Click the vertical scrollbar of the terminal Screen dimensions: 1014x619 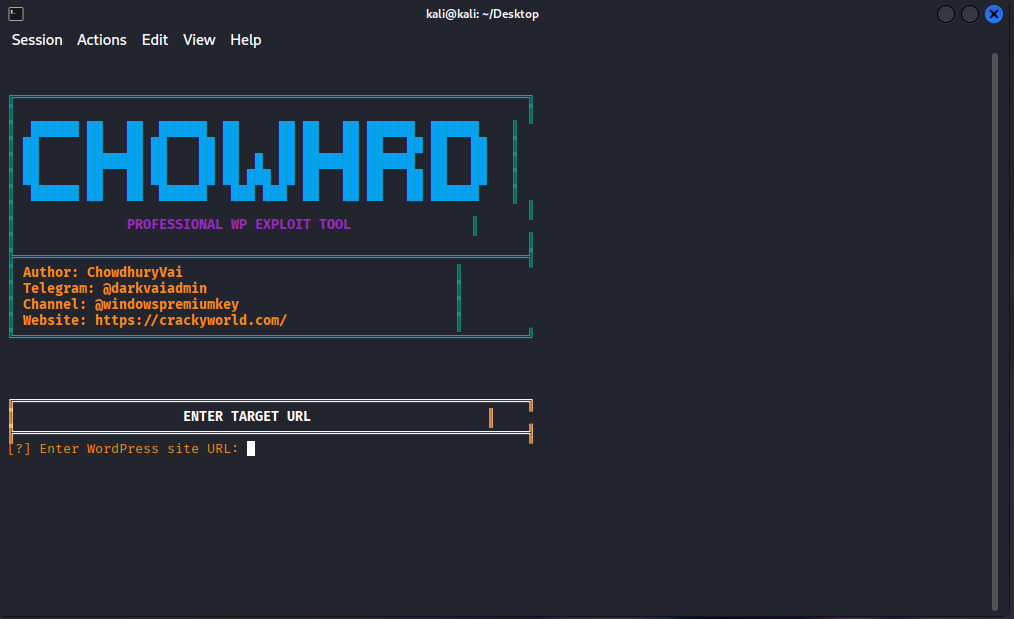point(995,331)
